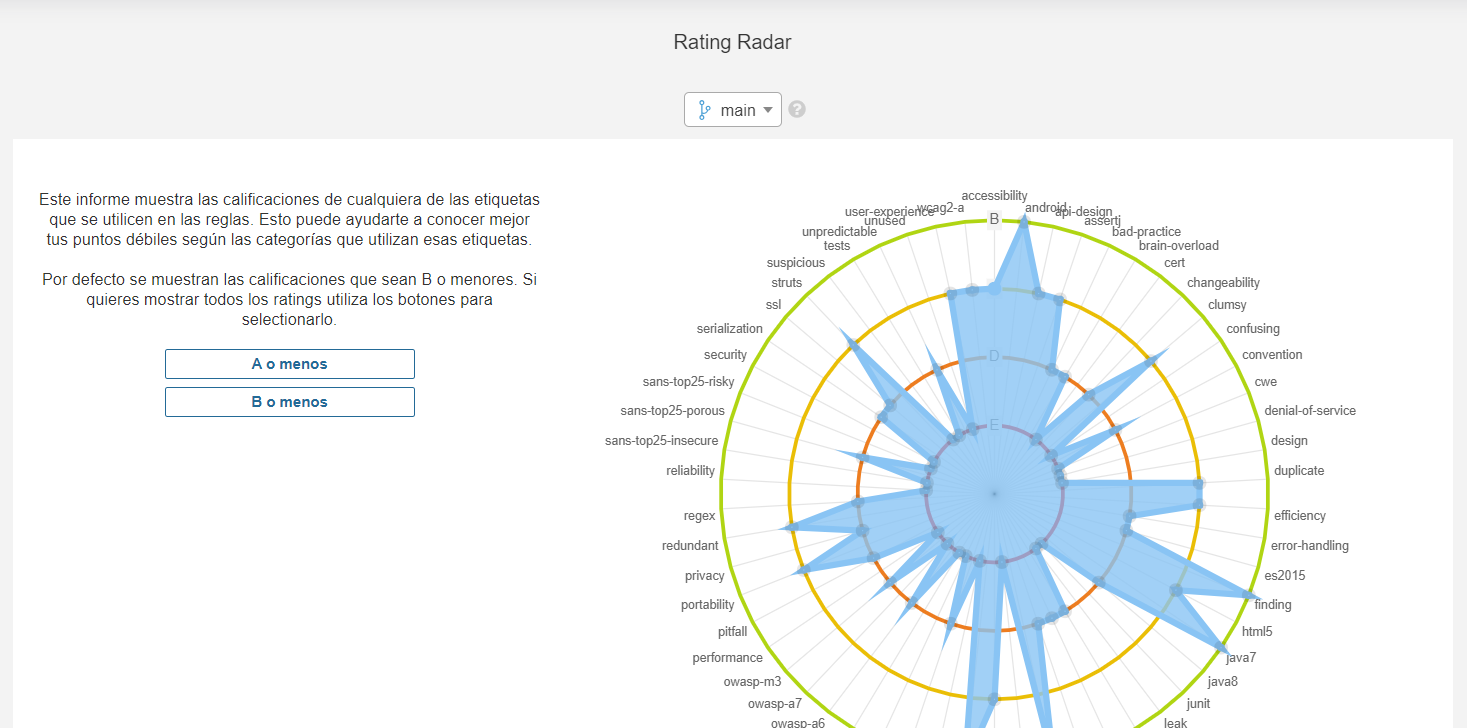
Task: Click the sans-top25-porous axis label
Action: [x=673, y=411]
